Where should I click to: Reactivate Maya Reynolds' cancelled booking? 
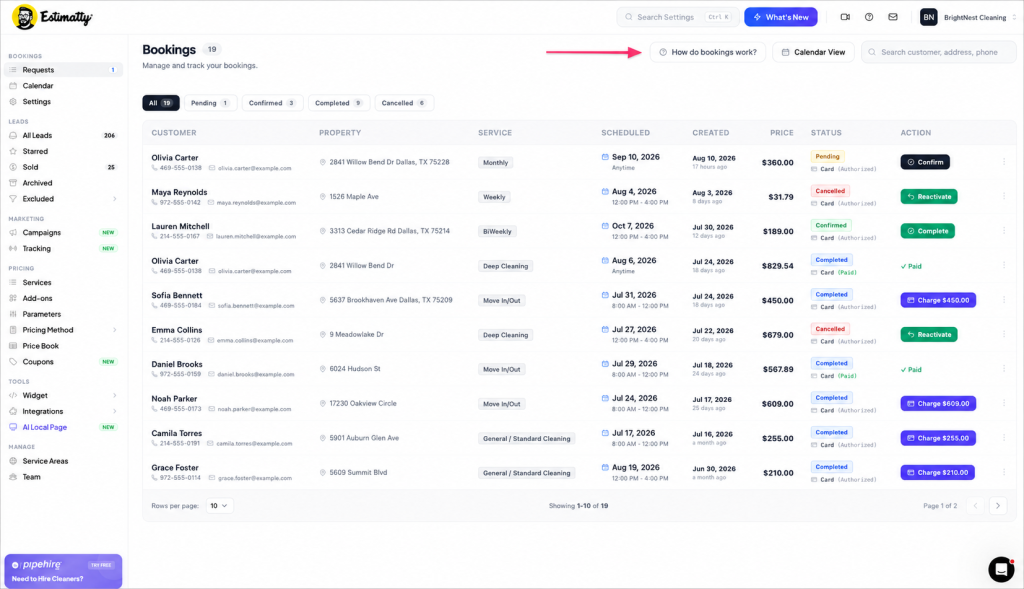[929, 197]
